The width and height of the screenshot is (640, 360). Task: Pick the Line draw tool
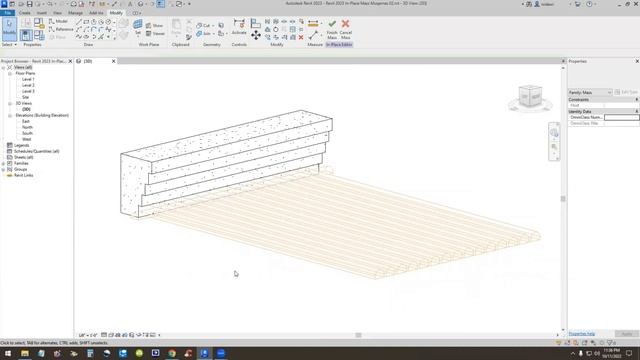pyautogui.click(x=79, y=22)
